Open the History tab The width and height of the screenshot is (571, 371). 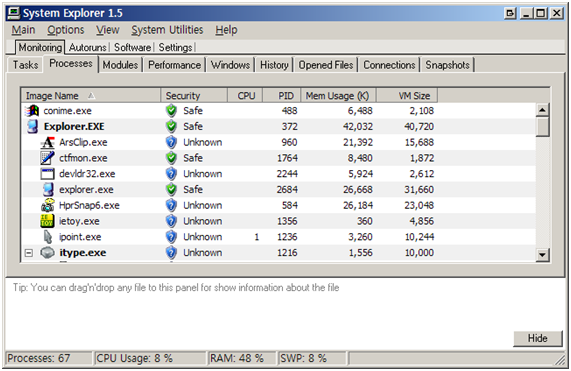[274, 65]
